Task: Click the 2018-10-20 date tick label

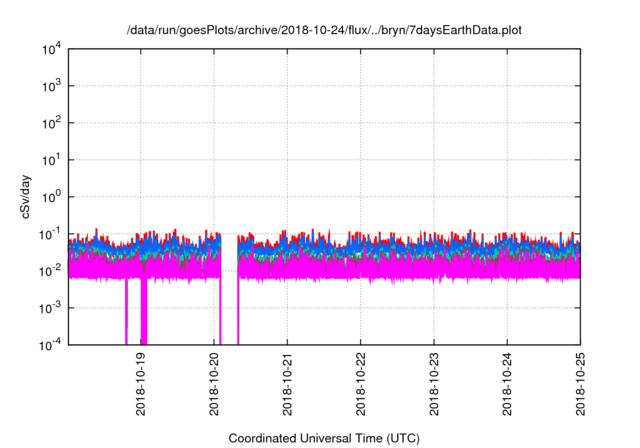Action: coord(214,384)
